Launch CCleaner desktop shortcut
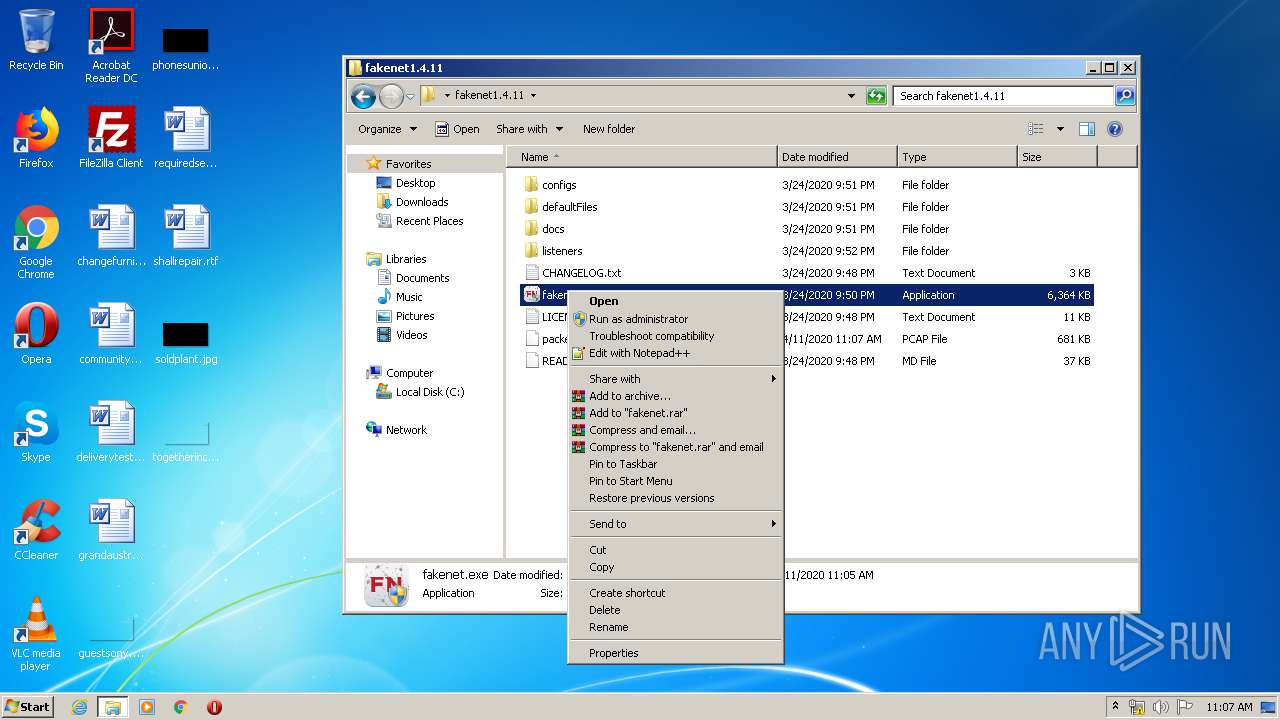The width and height of the screenshot is (1280, 720). point(36,530)
